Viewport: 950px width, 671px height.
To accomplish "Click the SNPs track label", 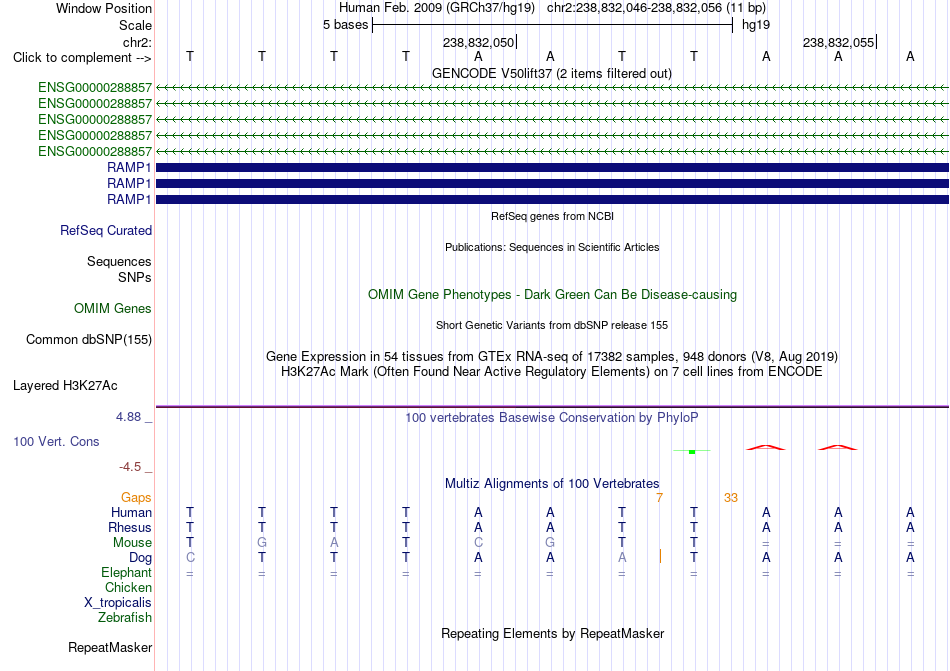I will [x=135, y=277].
